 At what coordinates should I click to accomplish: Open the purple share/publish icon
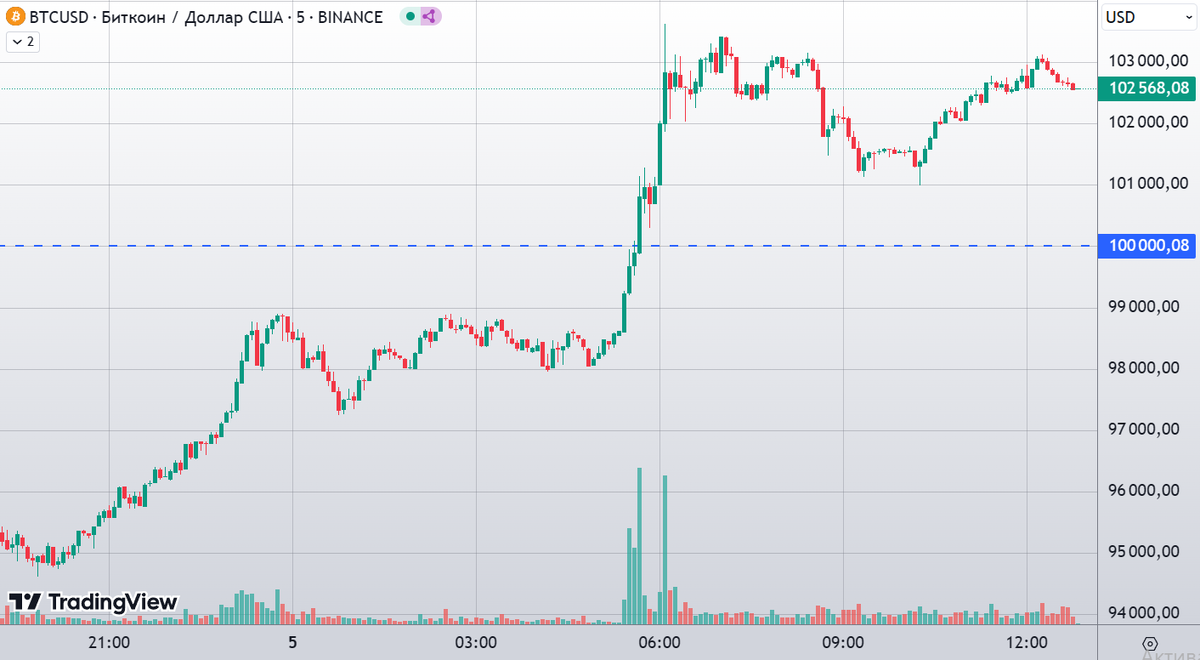pyautogui.click(x=431, y=17)
